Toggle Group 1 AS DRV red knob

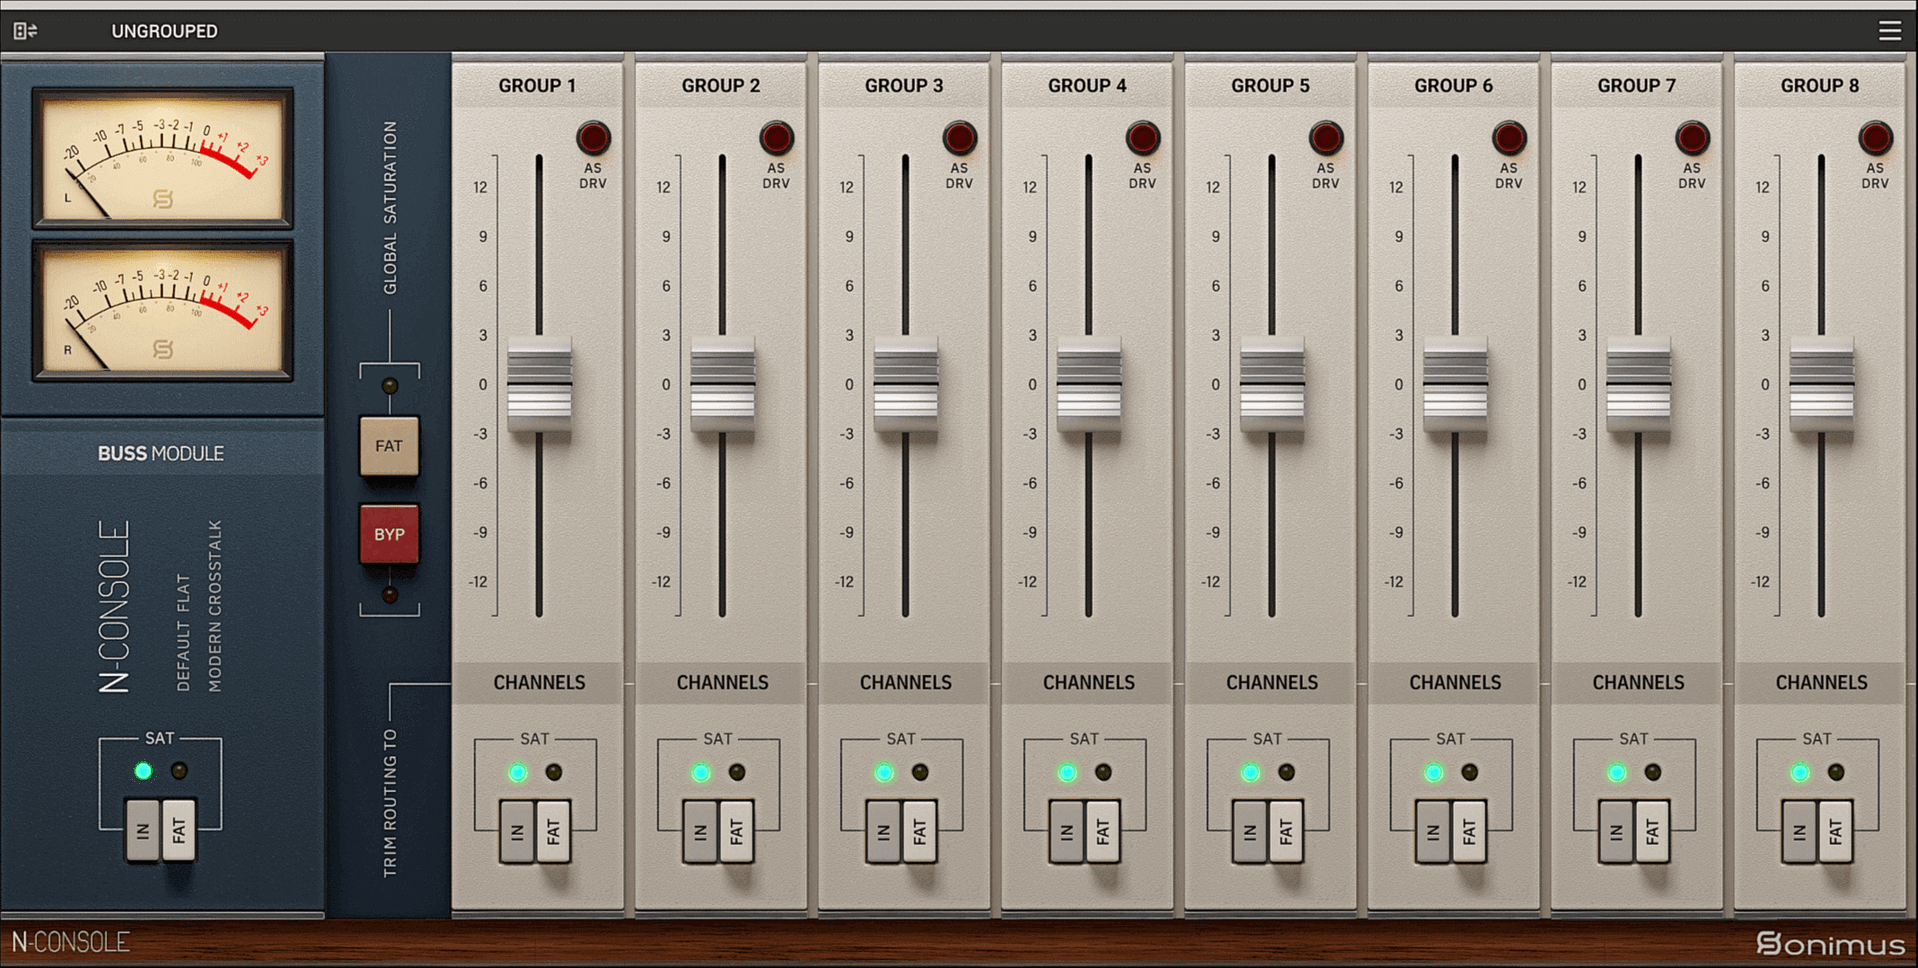click(593, 138)
